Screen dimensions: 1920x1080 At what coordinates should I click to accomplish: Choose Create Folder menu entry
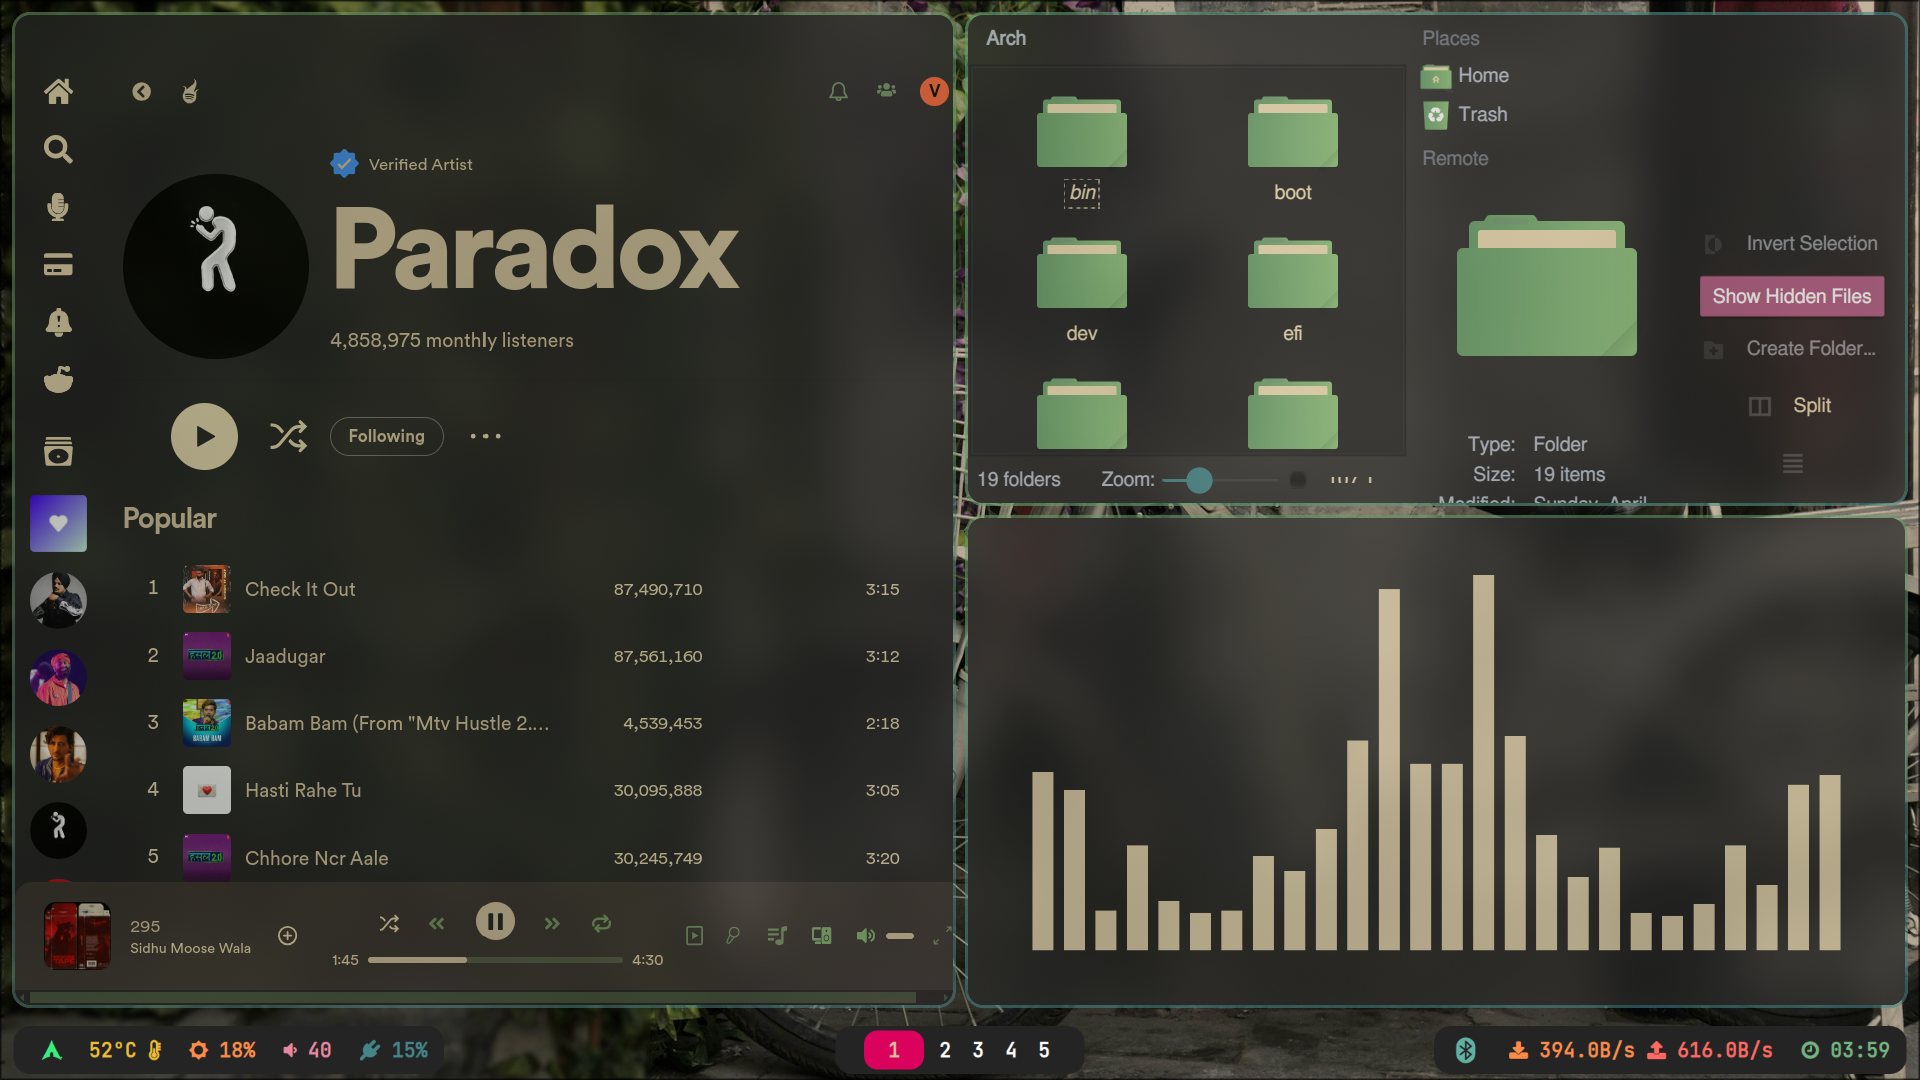click(1791, 349)
